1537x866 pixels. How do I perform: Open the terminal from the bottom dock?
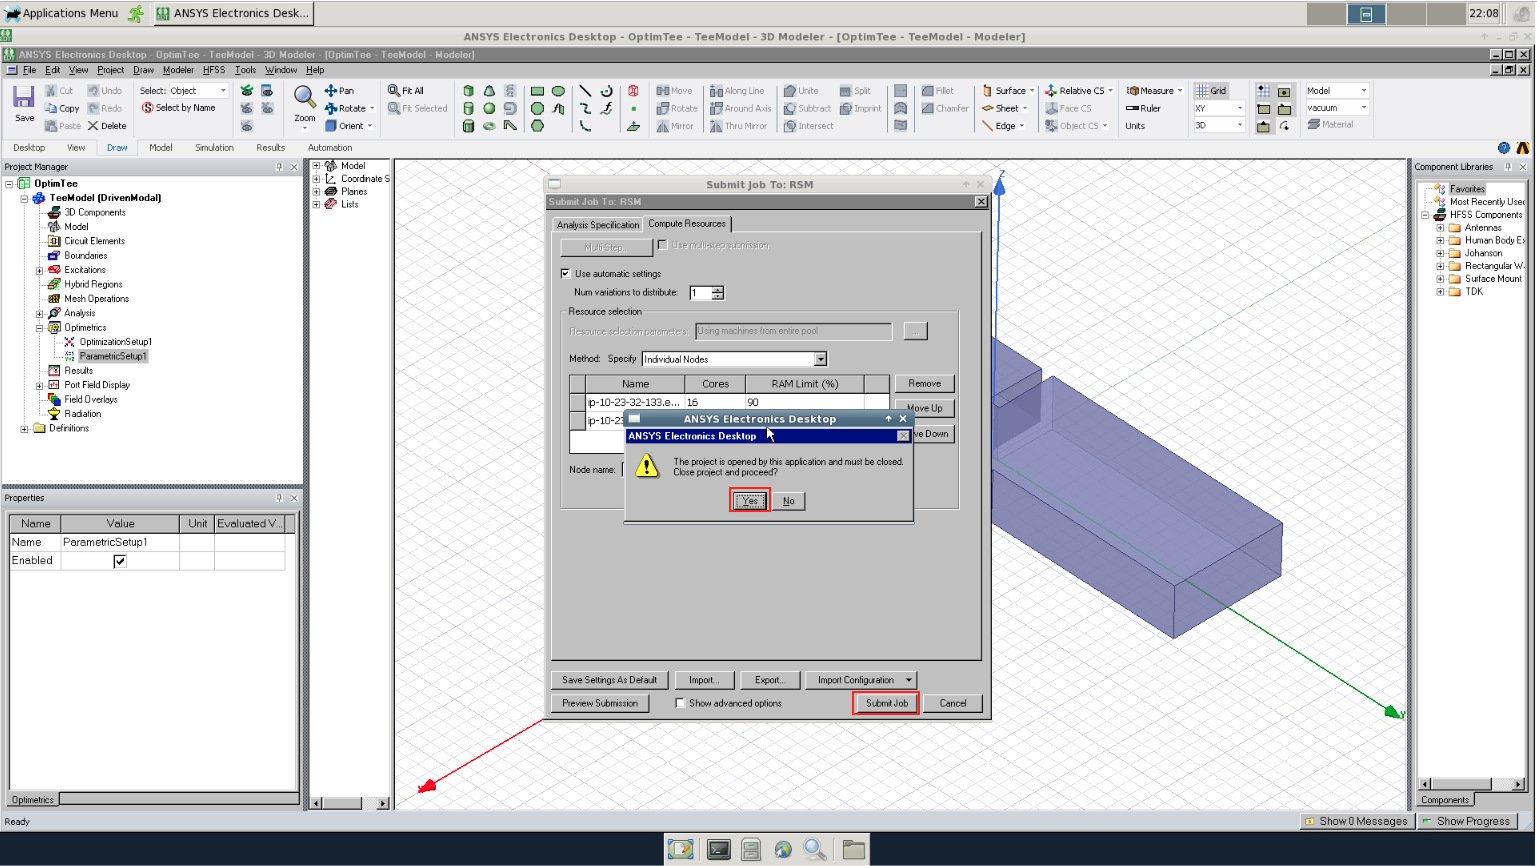click(718, 849)
